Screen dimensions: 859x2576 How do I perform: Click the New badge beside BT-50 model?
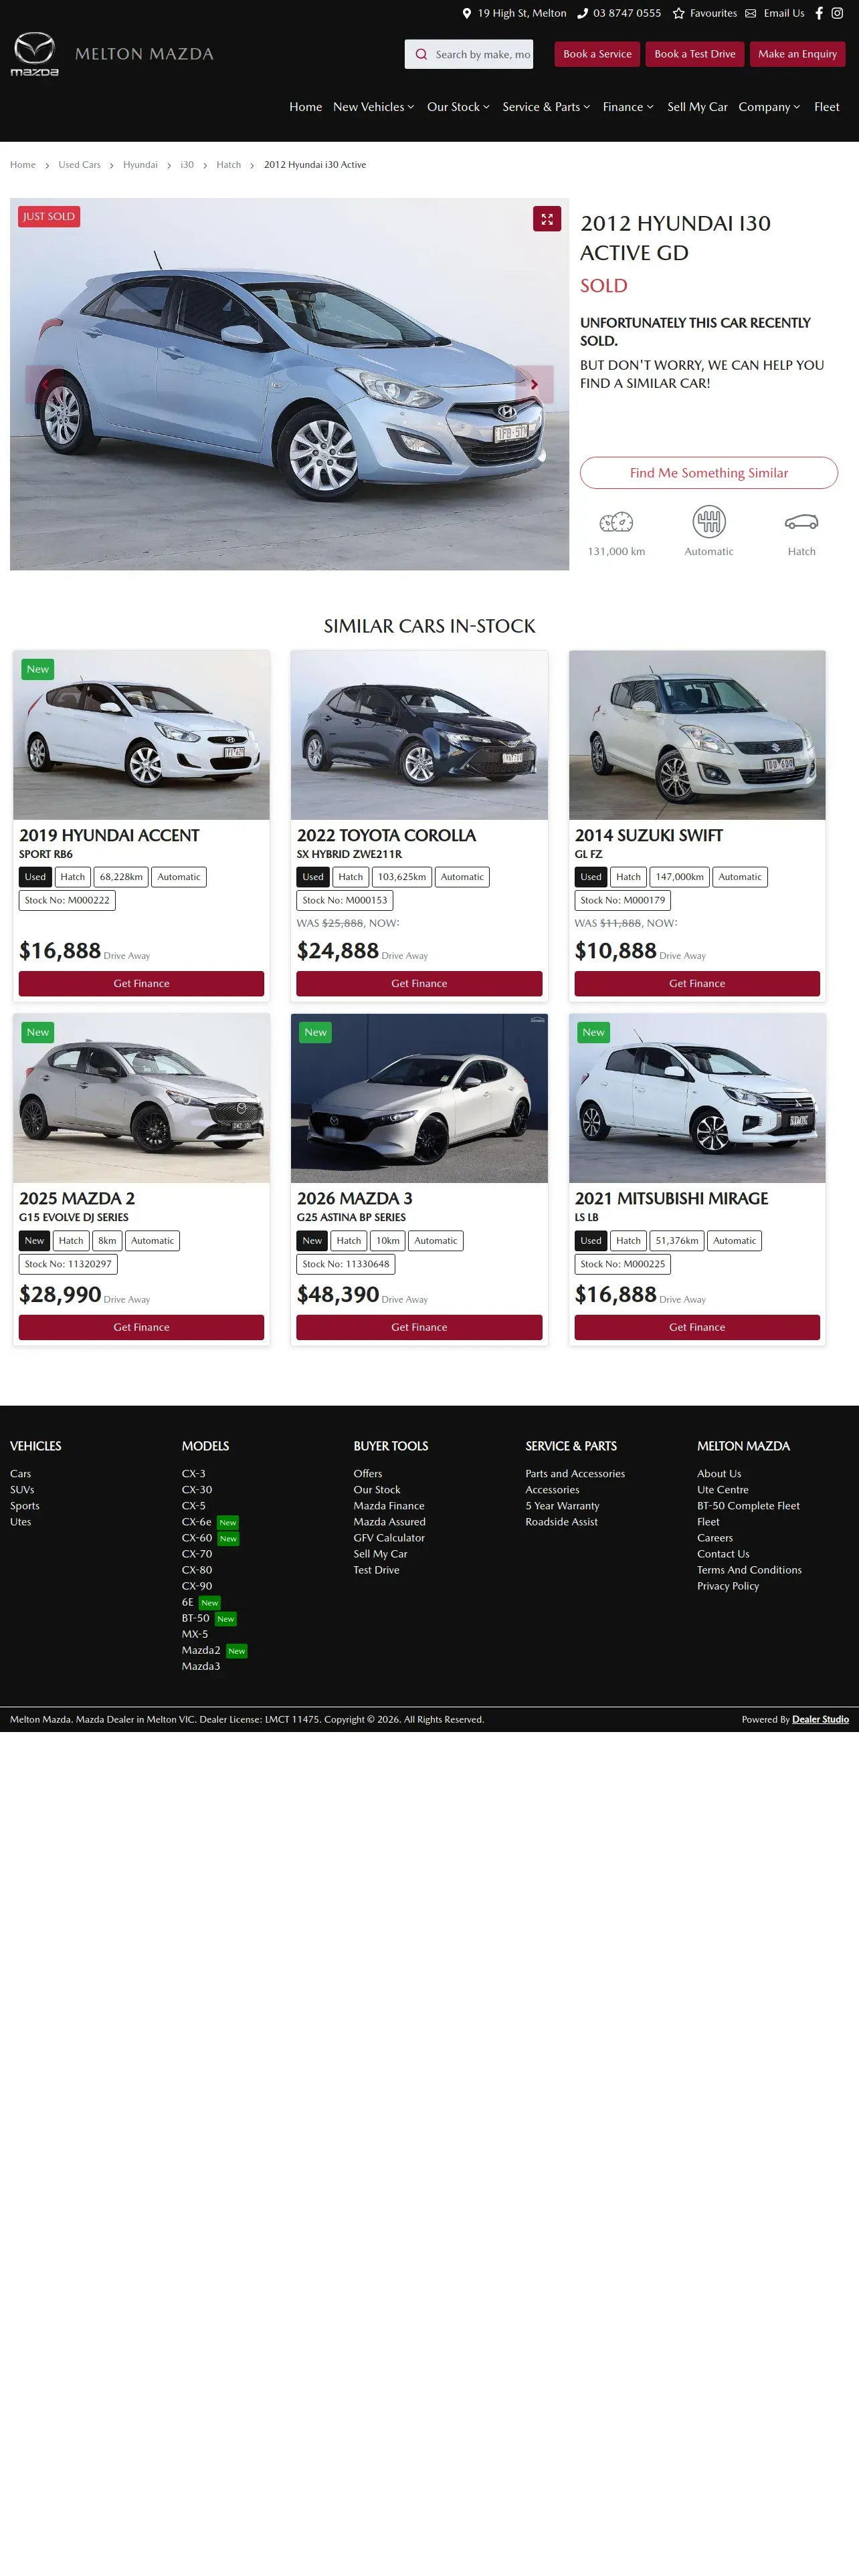226,1618
